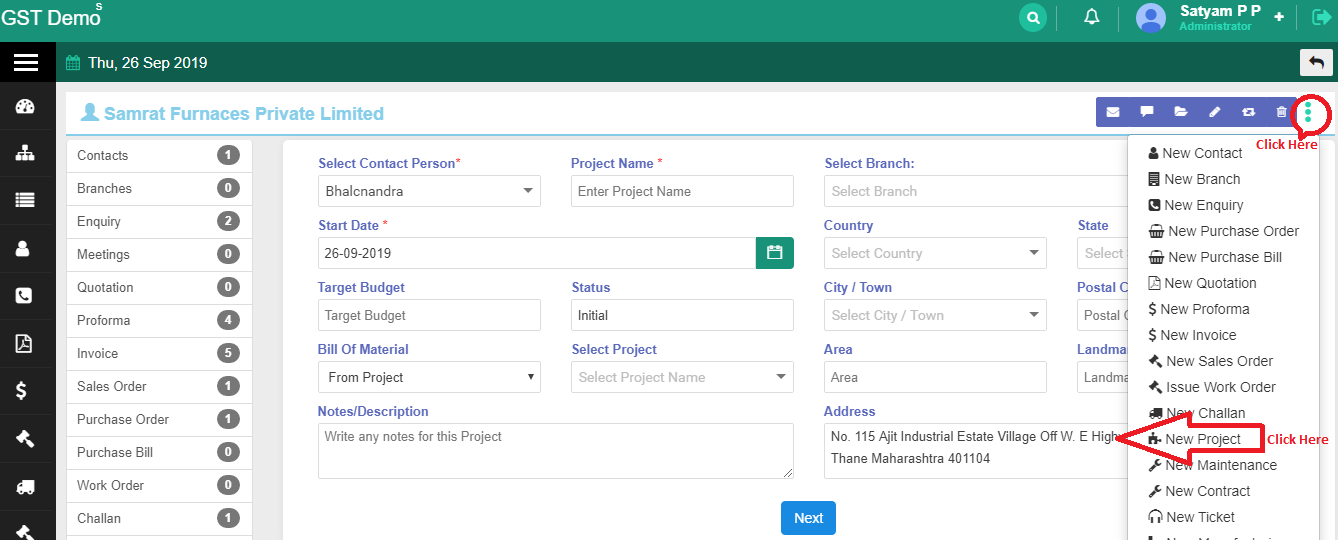Click the Project Name input field
Image resolution: width=1338 pixels, height=540 pixels.
click(682, 191)
